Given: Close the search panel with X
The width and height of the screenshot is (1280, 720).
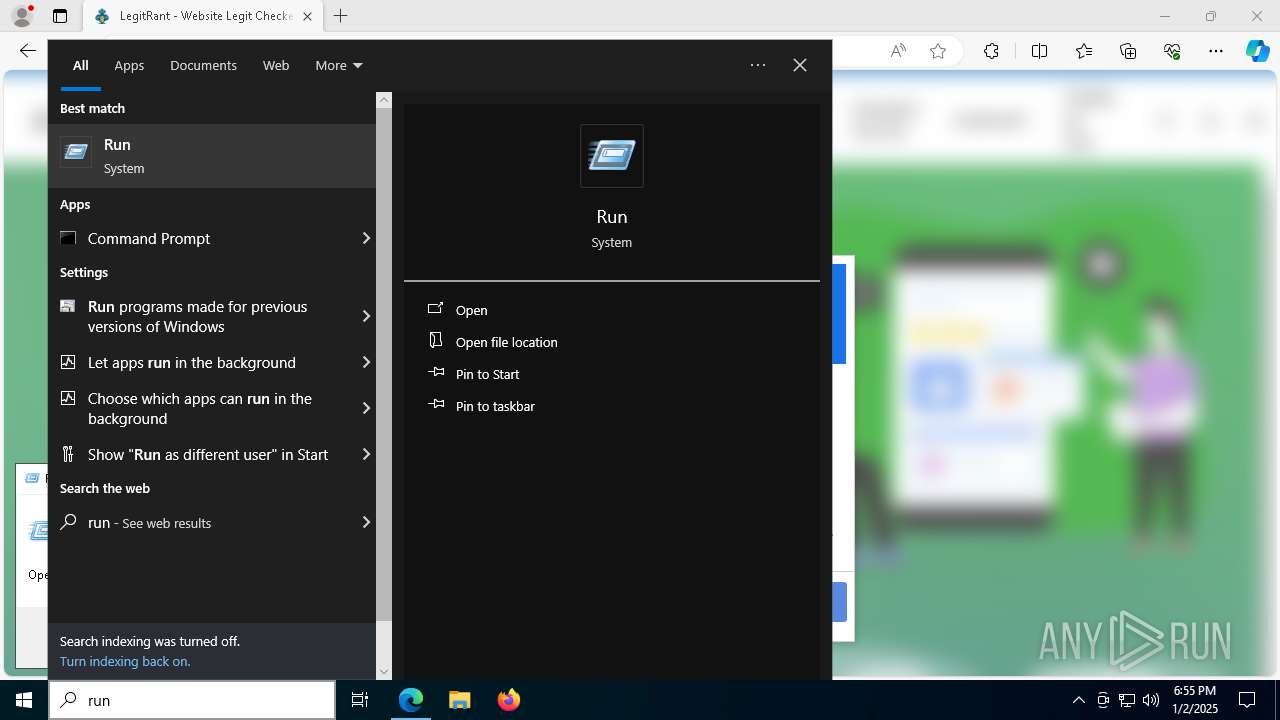Looking at the screenshot, I should 799,65.
